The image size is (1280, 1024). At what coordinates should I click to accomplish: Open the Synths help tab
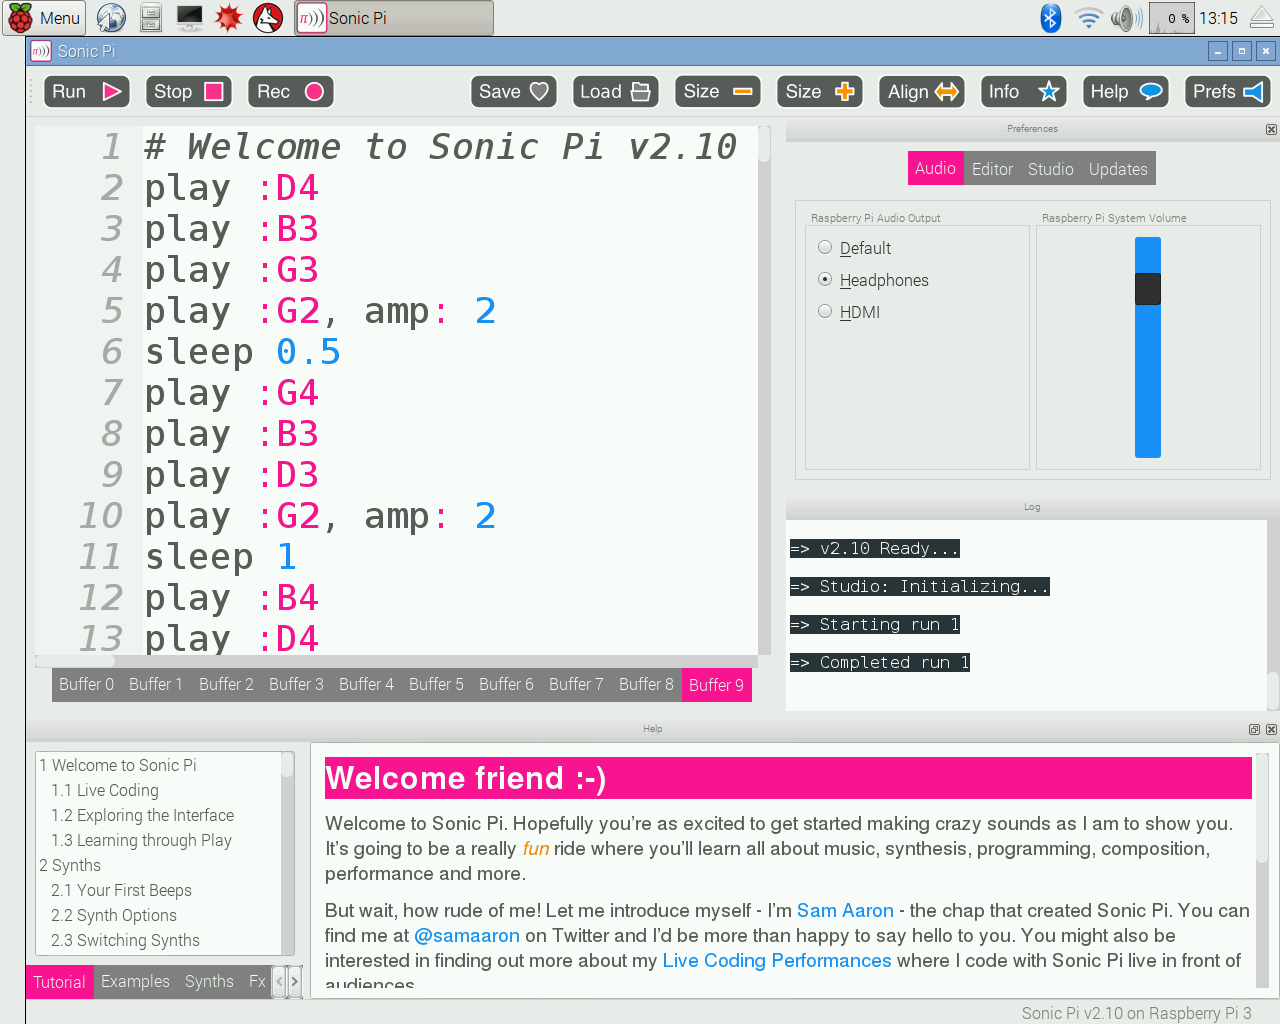click(209, 981)
